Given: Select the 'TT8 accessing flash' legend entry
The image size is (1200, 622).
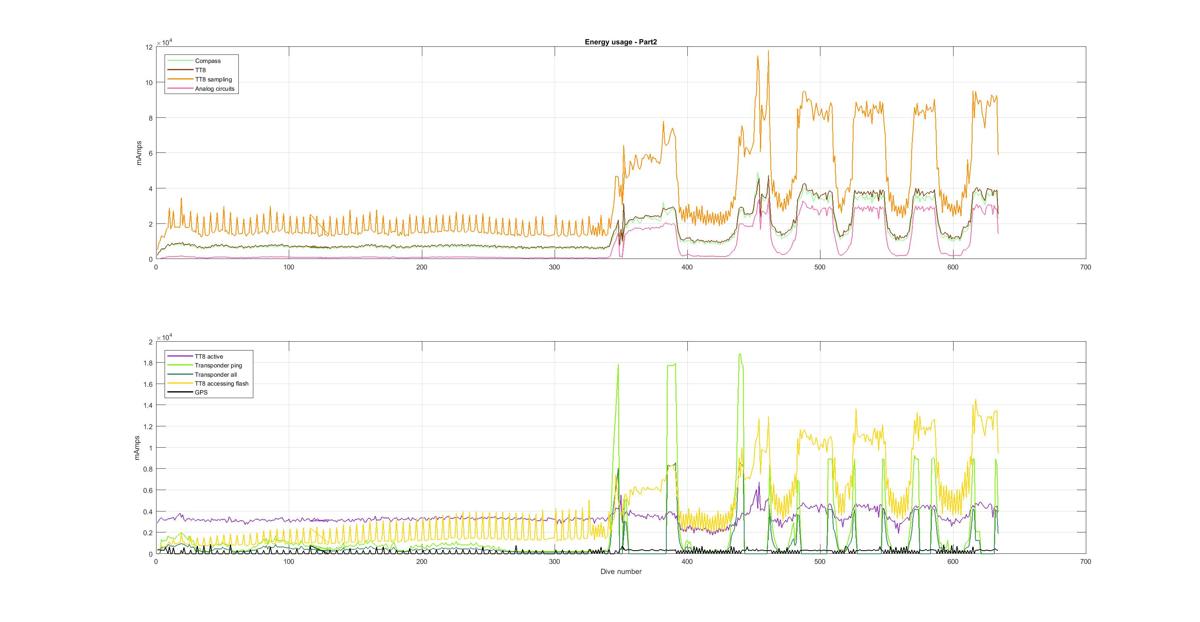Looking at the screenshot, I should pos(222,383).
